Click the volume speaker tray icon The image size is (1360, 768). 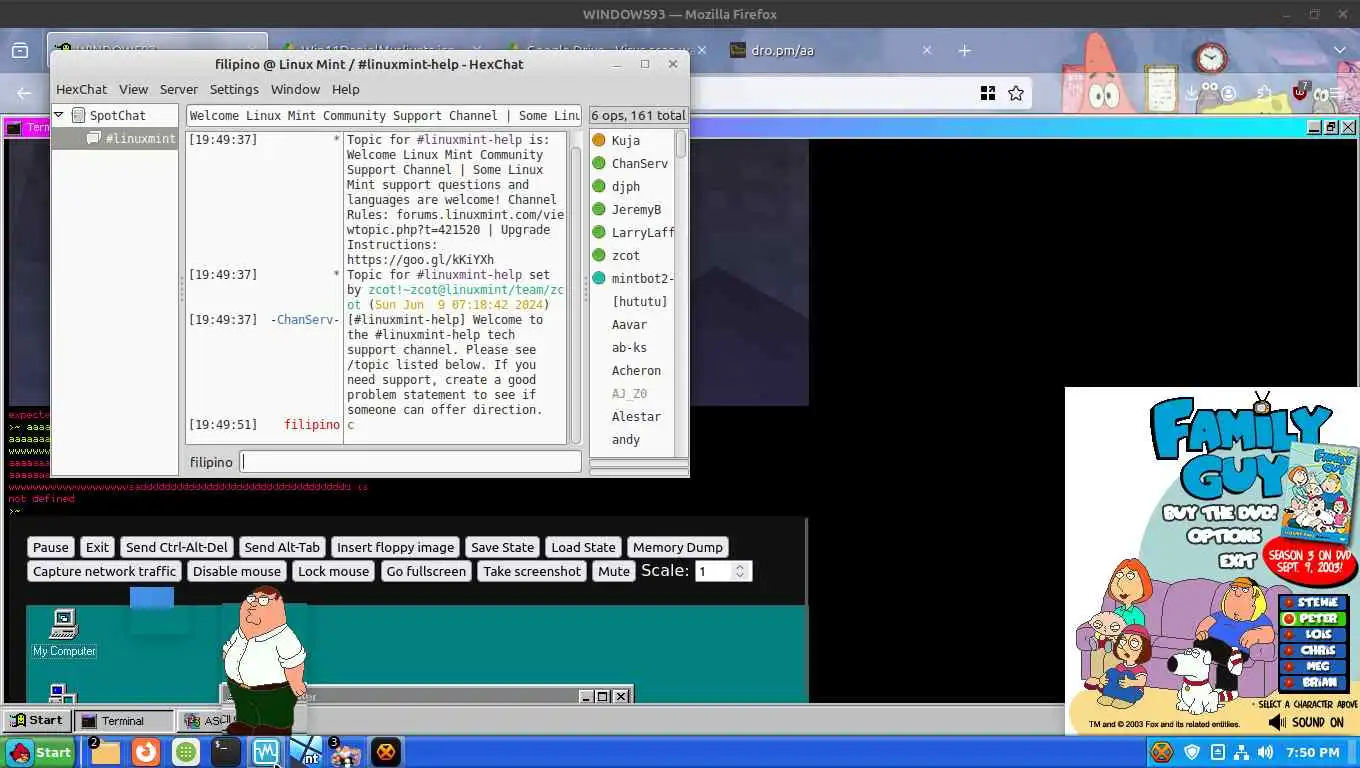tap(1265, 752)
